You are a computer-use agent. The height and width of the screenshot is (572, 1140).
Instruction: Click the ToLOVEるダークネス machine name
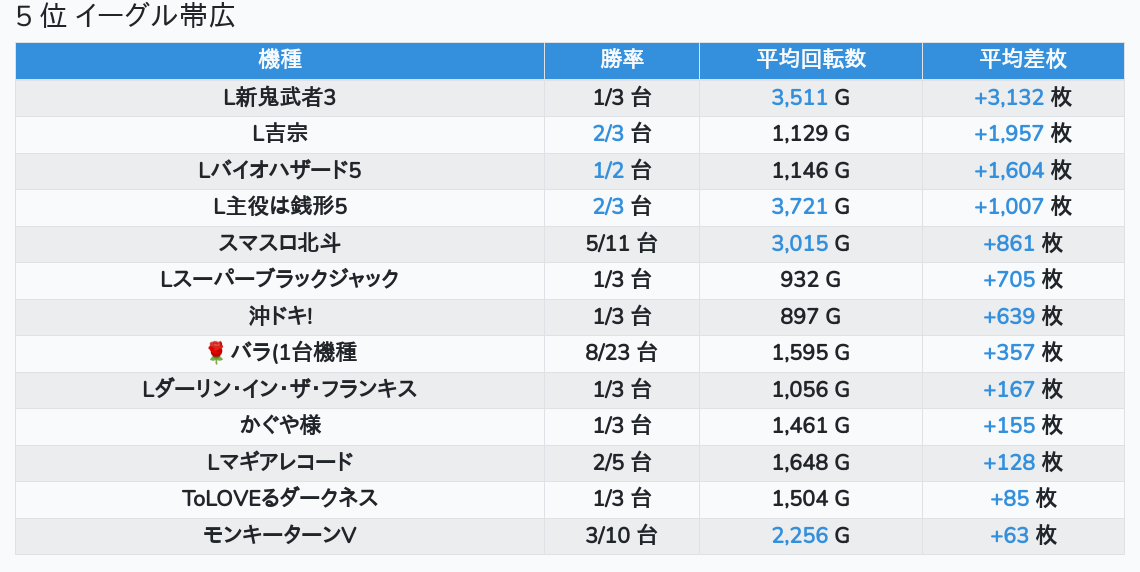[x=280, y=498]
